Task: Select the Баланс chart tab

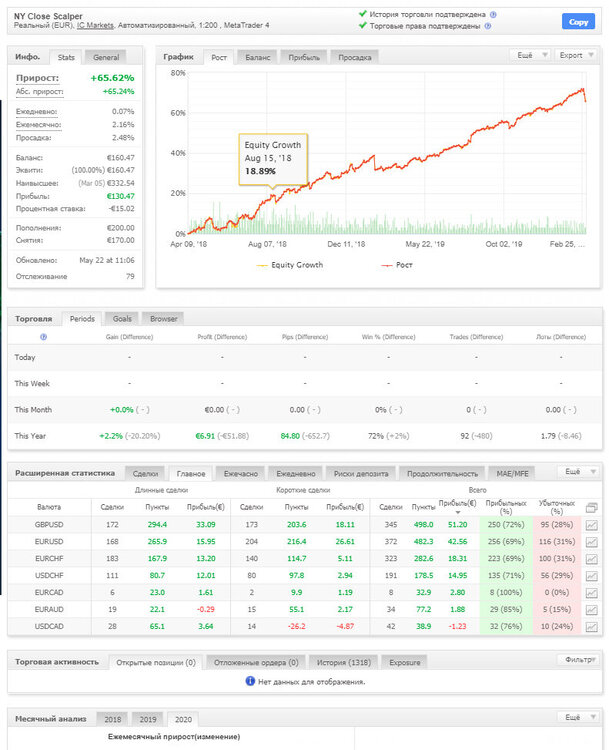Action: (x=257, y=57)
